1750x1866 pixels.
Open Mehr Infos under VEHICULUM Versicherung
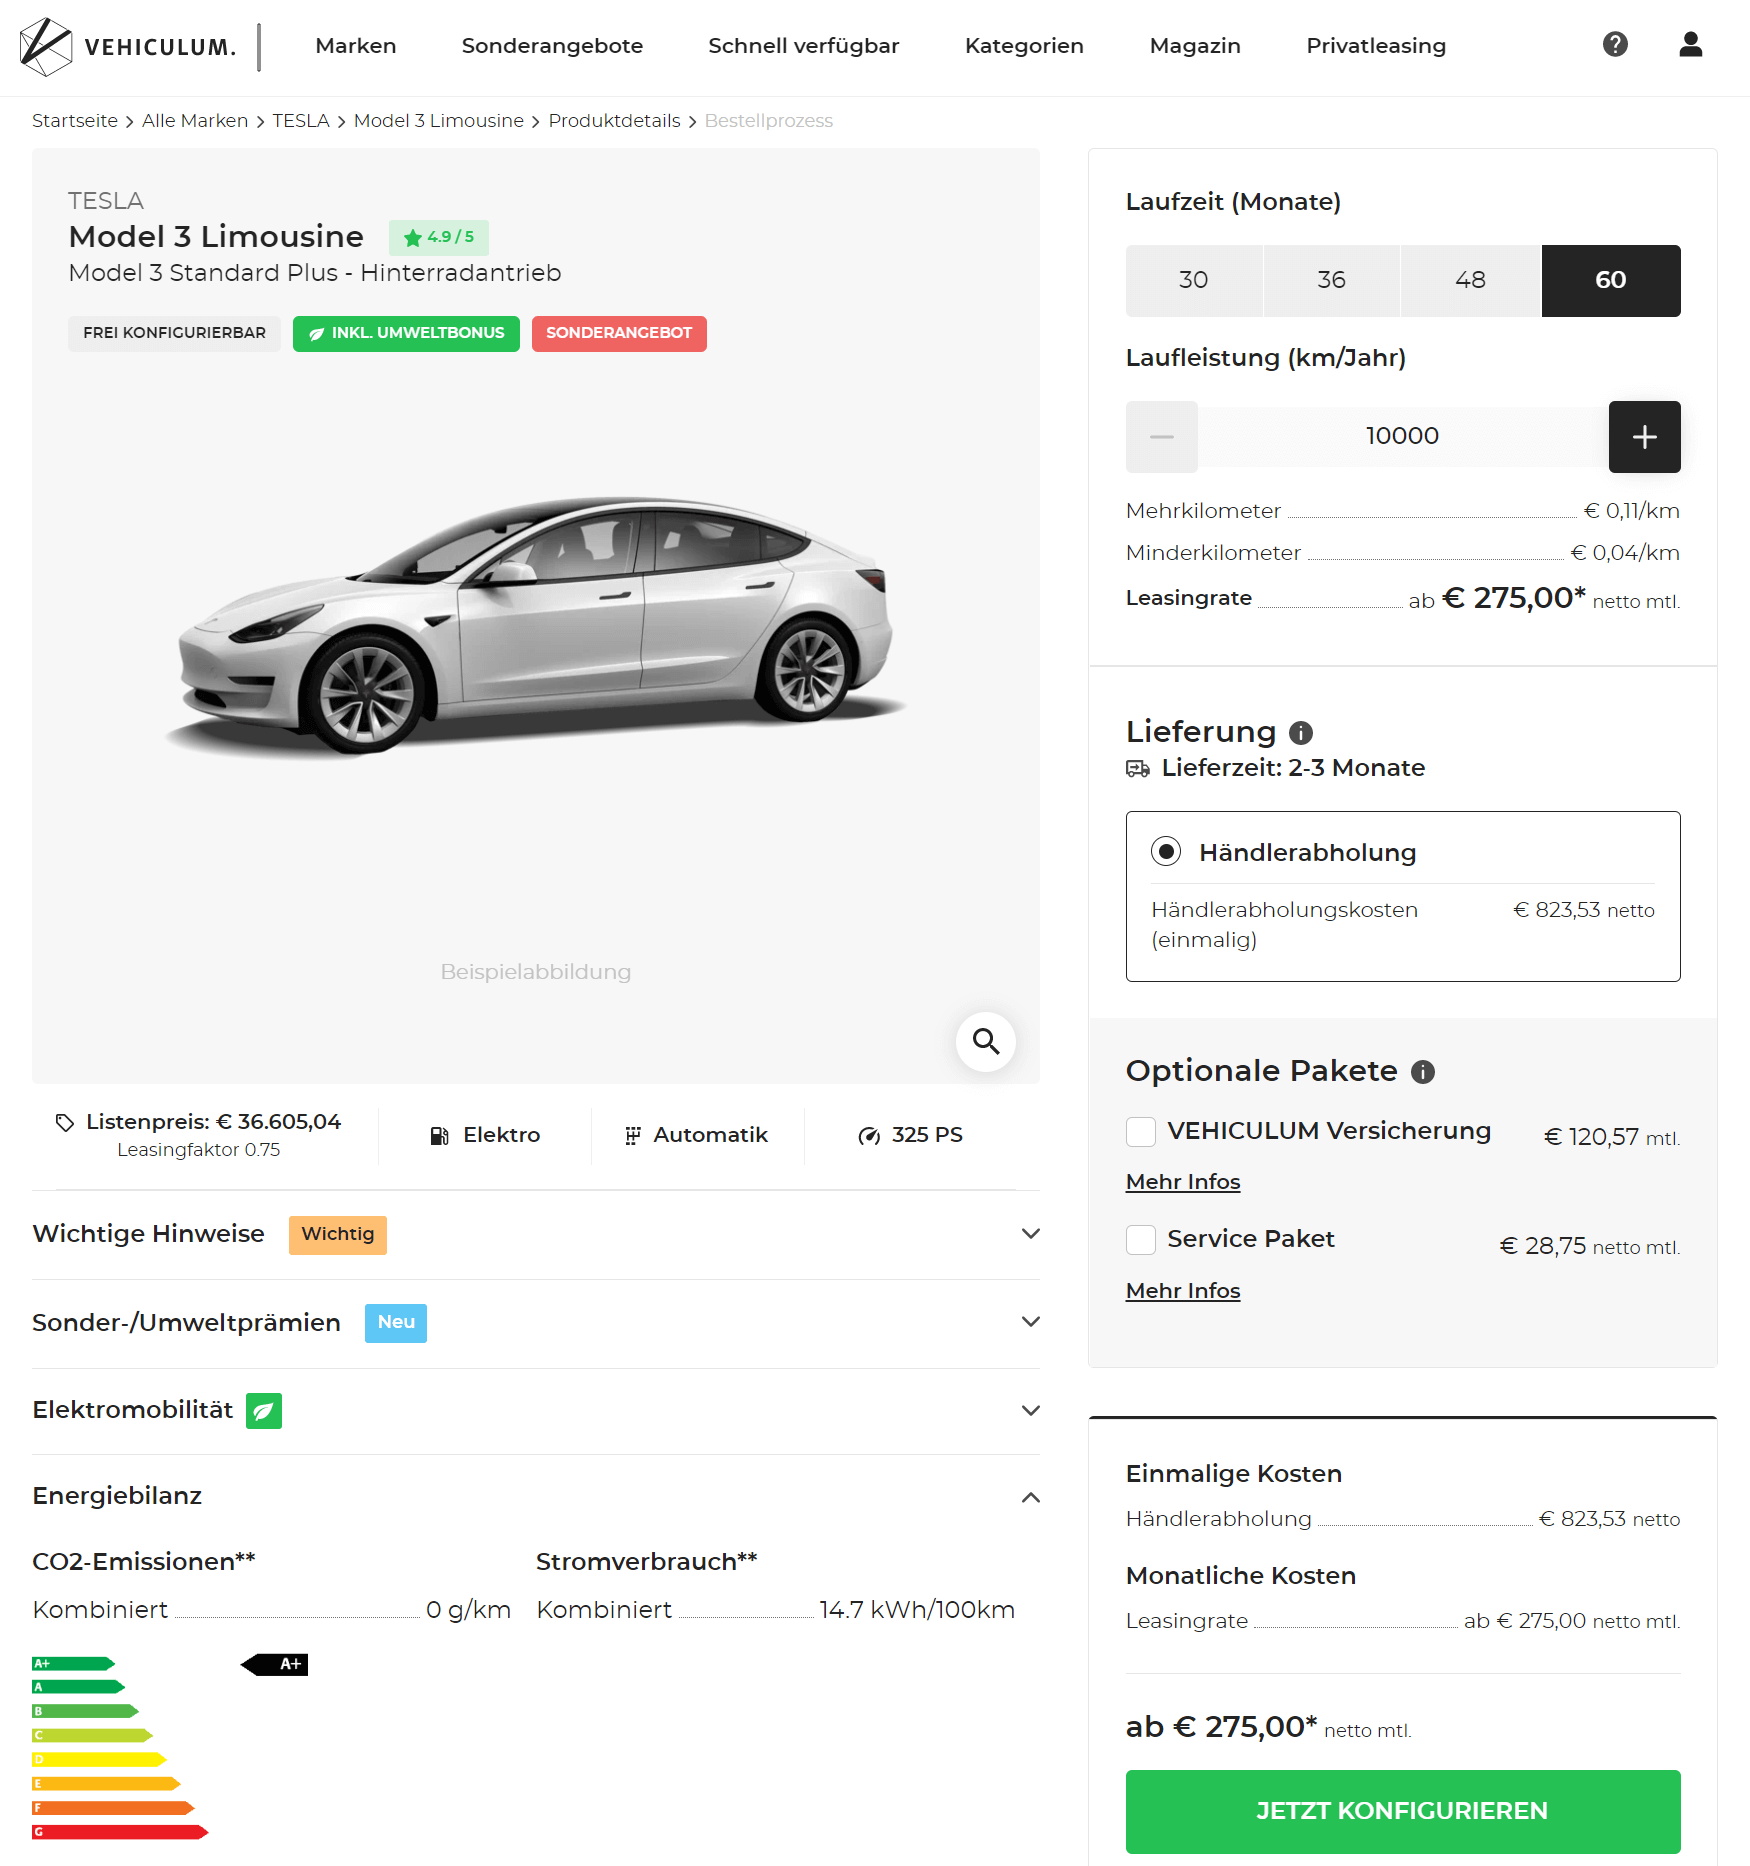pyautogui.click(x=1183, y=1182)
